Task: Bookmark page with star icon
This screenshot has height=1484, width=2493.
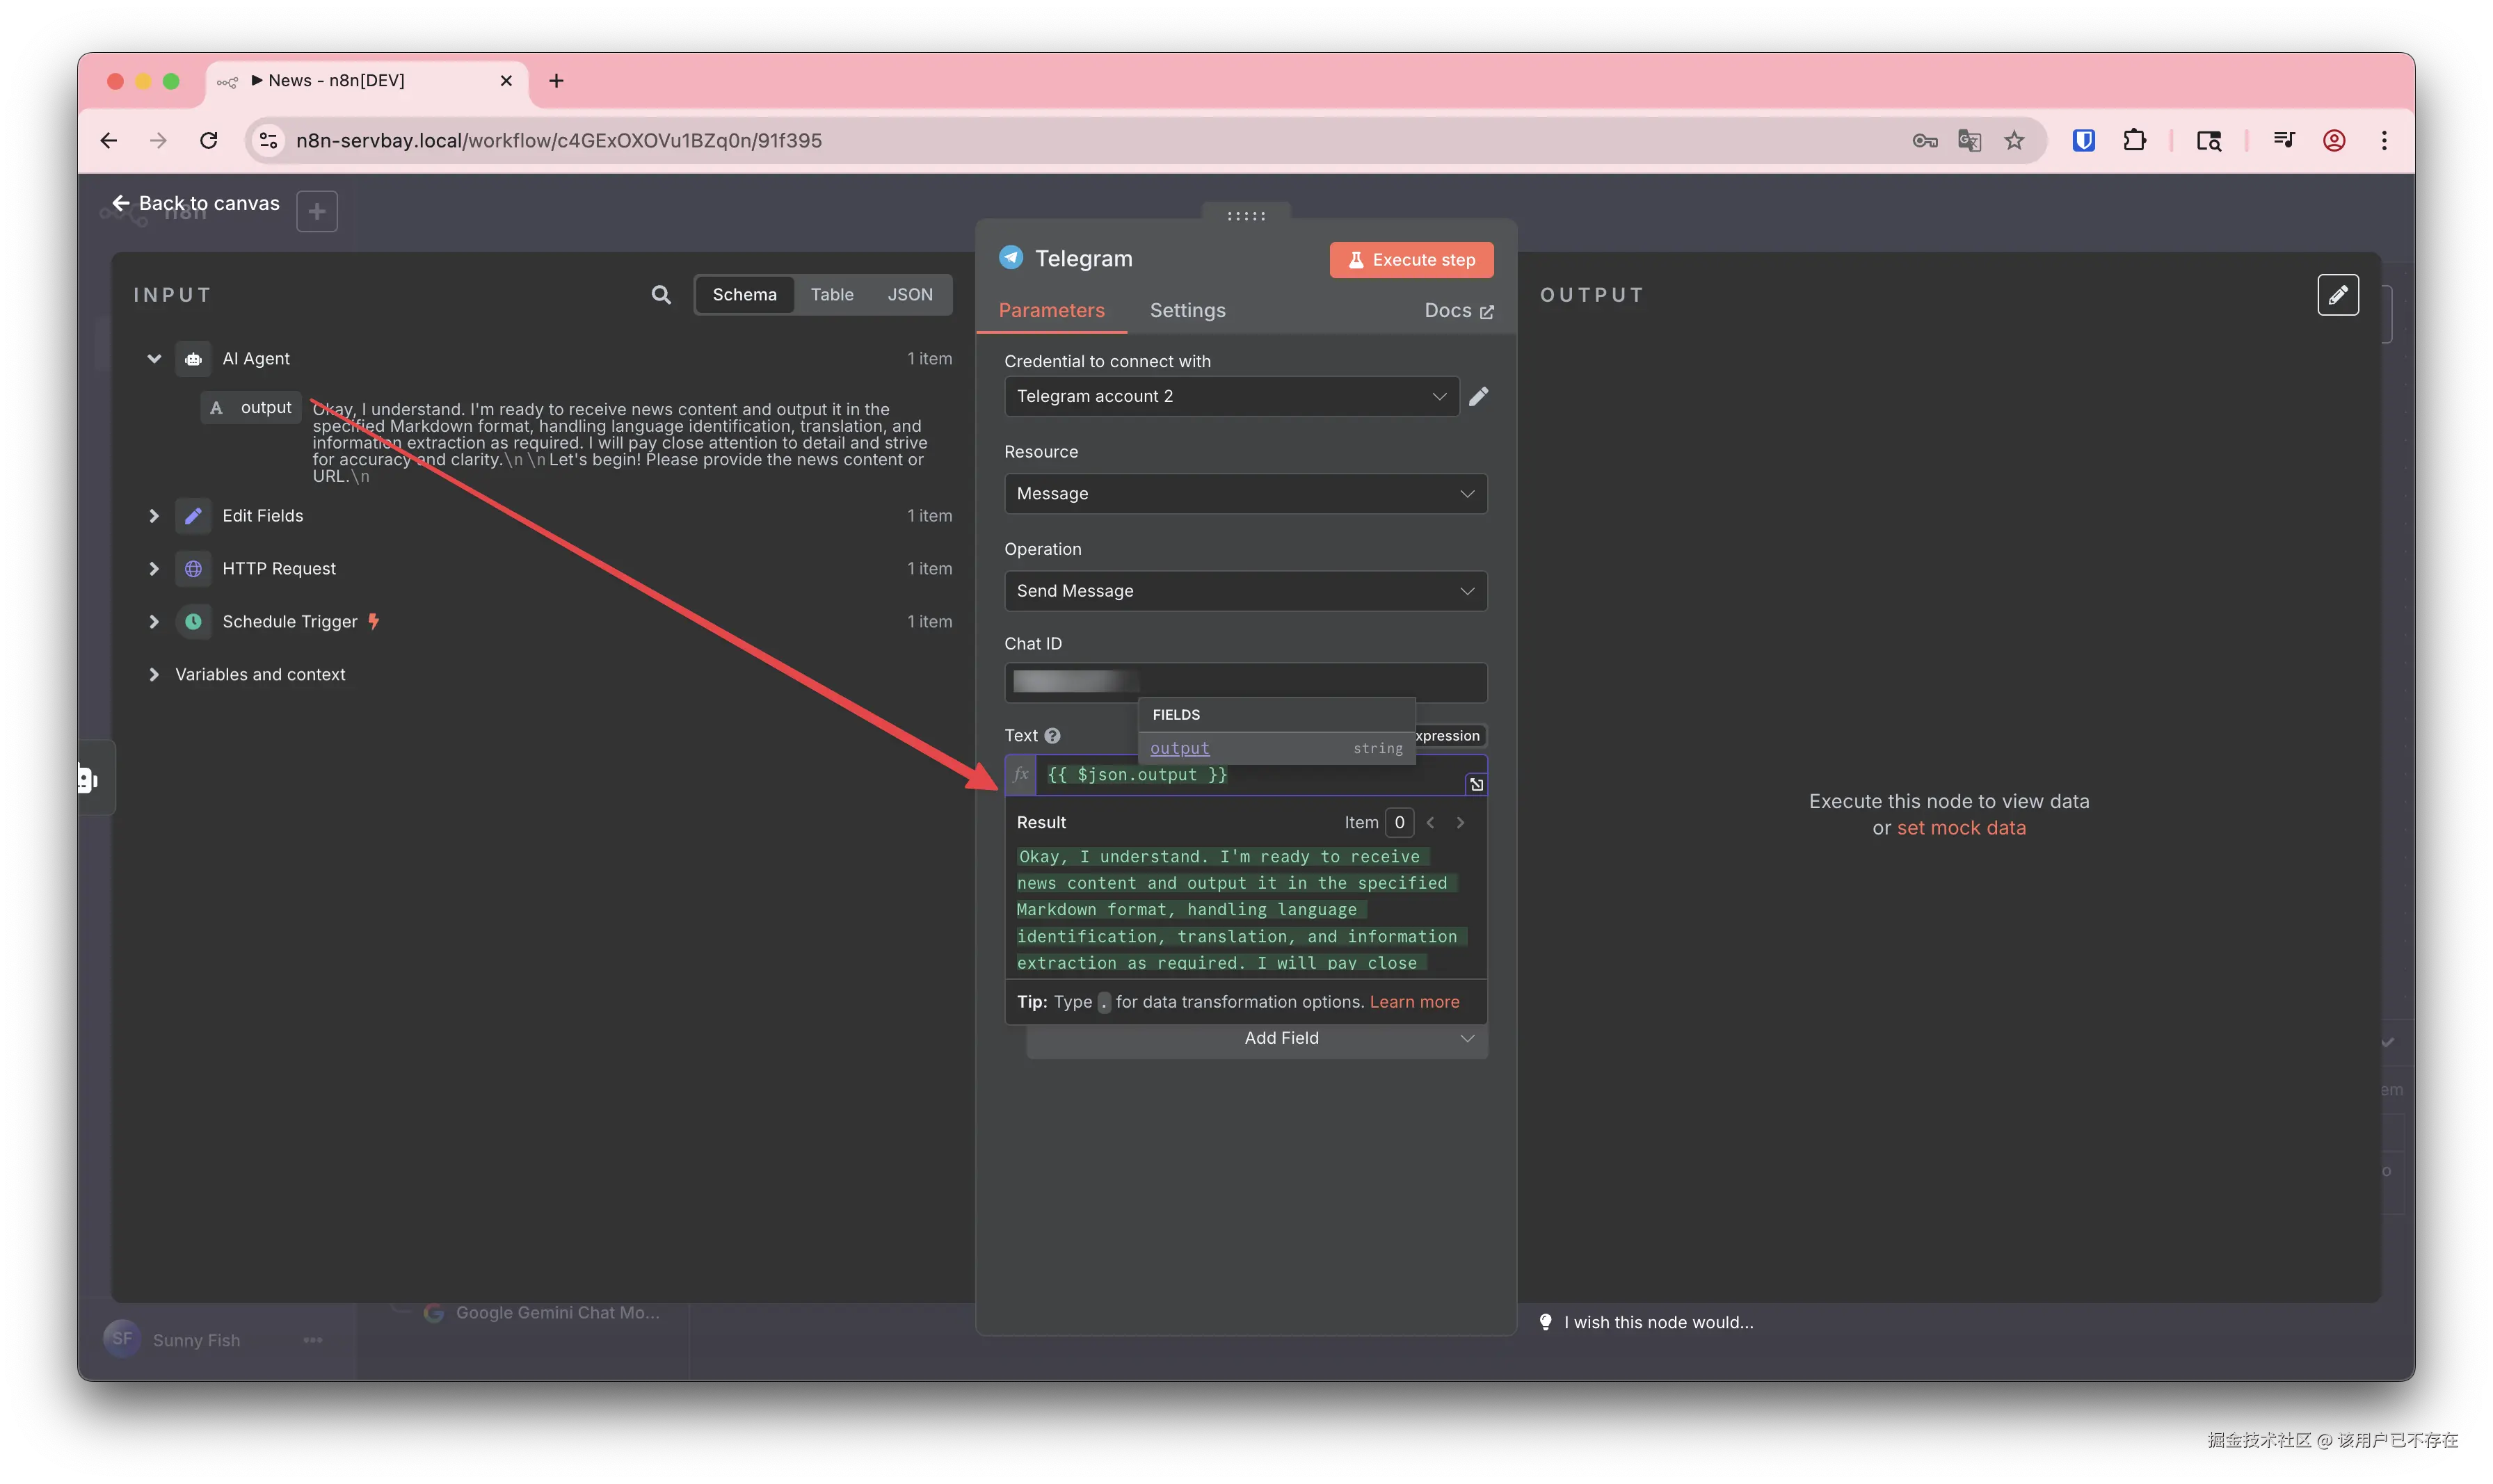Action: point(2014,140)
